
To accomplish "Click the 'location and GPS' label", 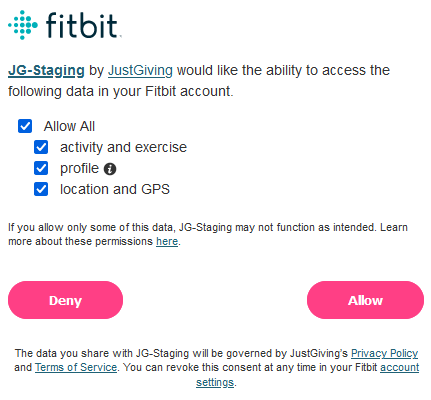I will [x=115, y=189].
